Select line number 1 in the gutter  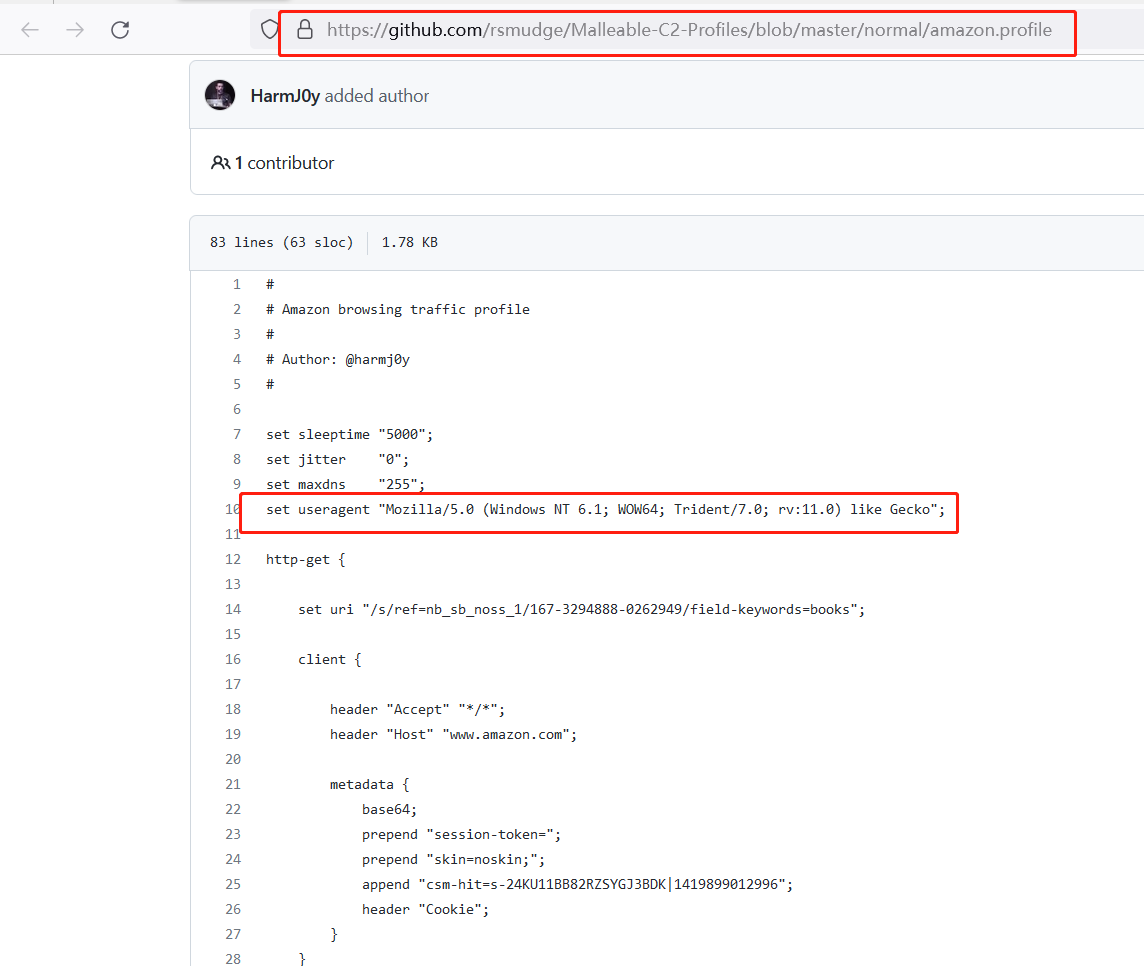(x=236, y=285)
